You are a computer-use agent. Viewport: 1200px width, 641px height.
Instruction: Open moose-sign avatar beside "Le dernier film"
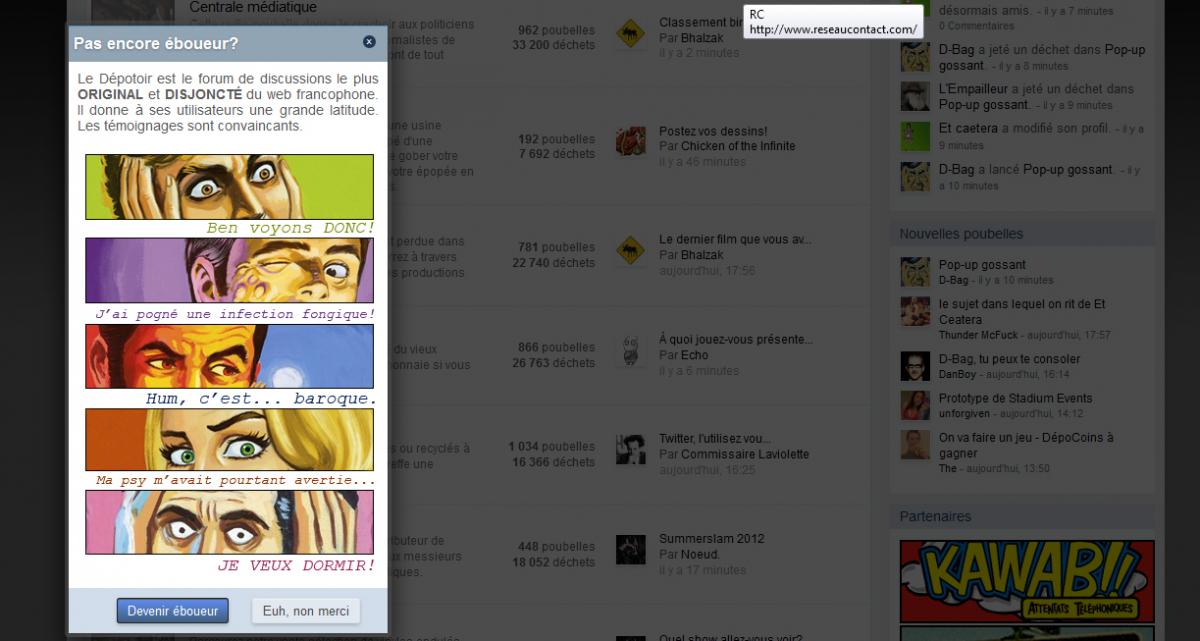(630, 250)
